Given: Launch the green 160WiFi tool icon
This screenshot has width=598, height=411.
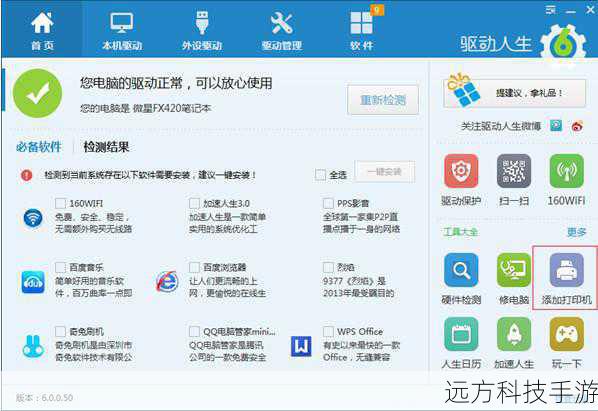Looking at the screenshot, I should [566, 170].
